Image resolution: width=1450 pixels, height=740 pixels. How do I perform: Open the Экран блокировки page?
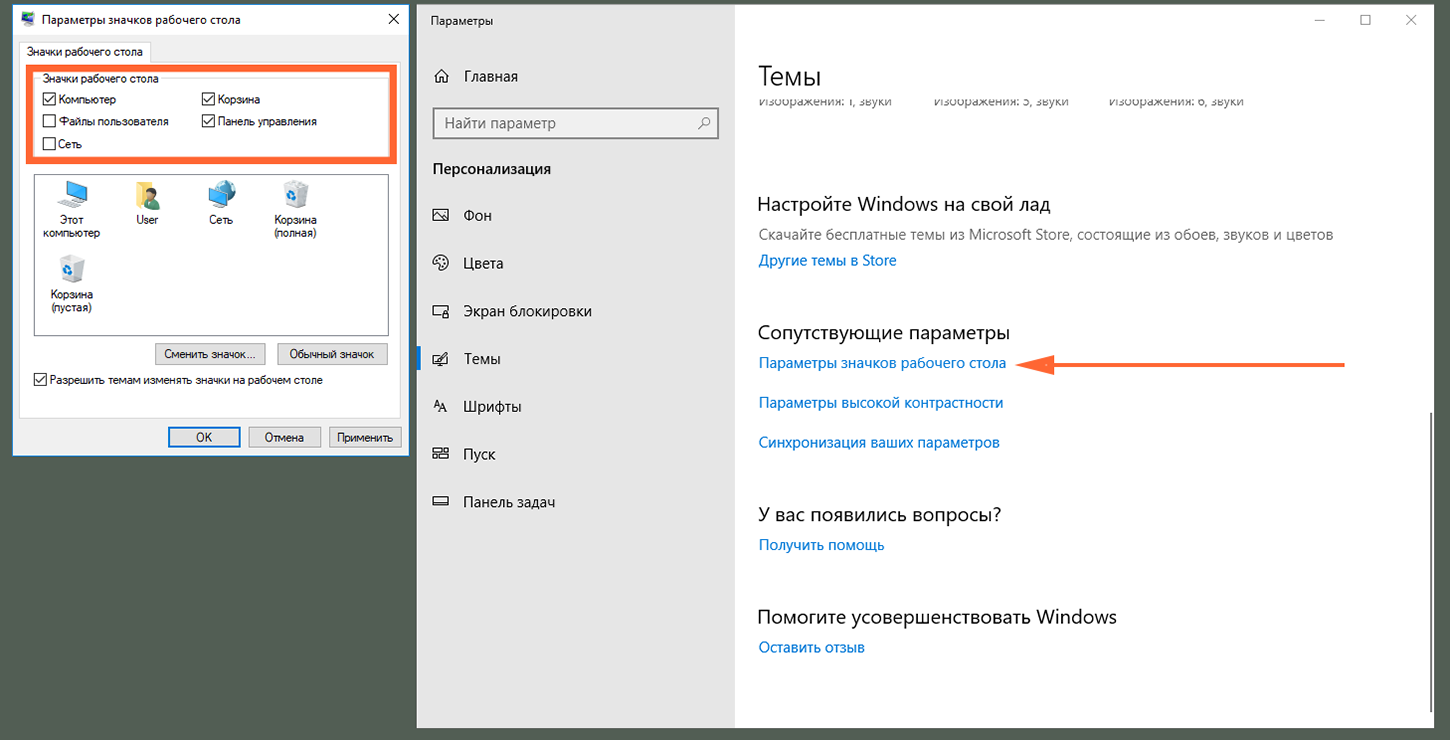tap(575, 311)
